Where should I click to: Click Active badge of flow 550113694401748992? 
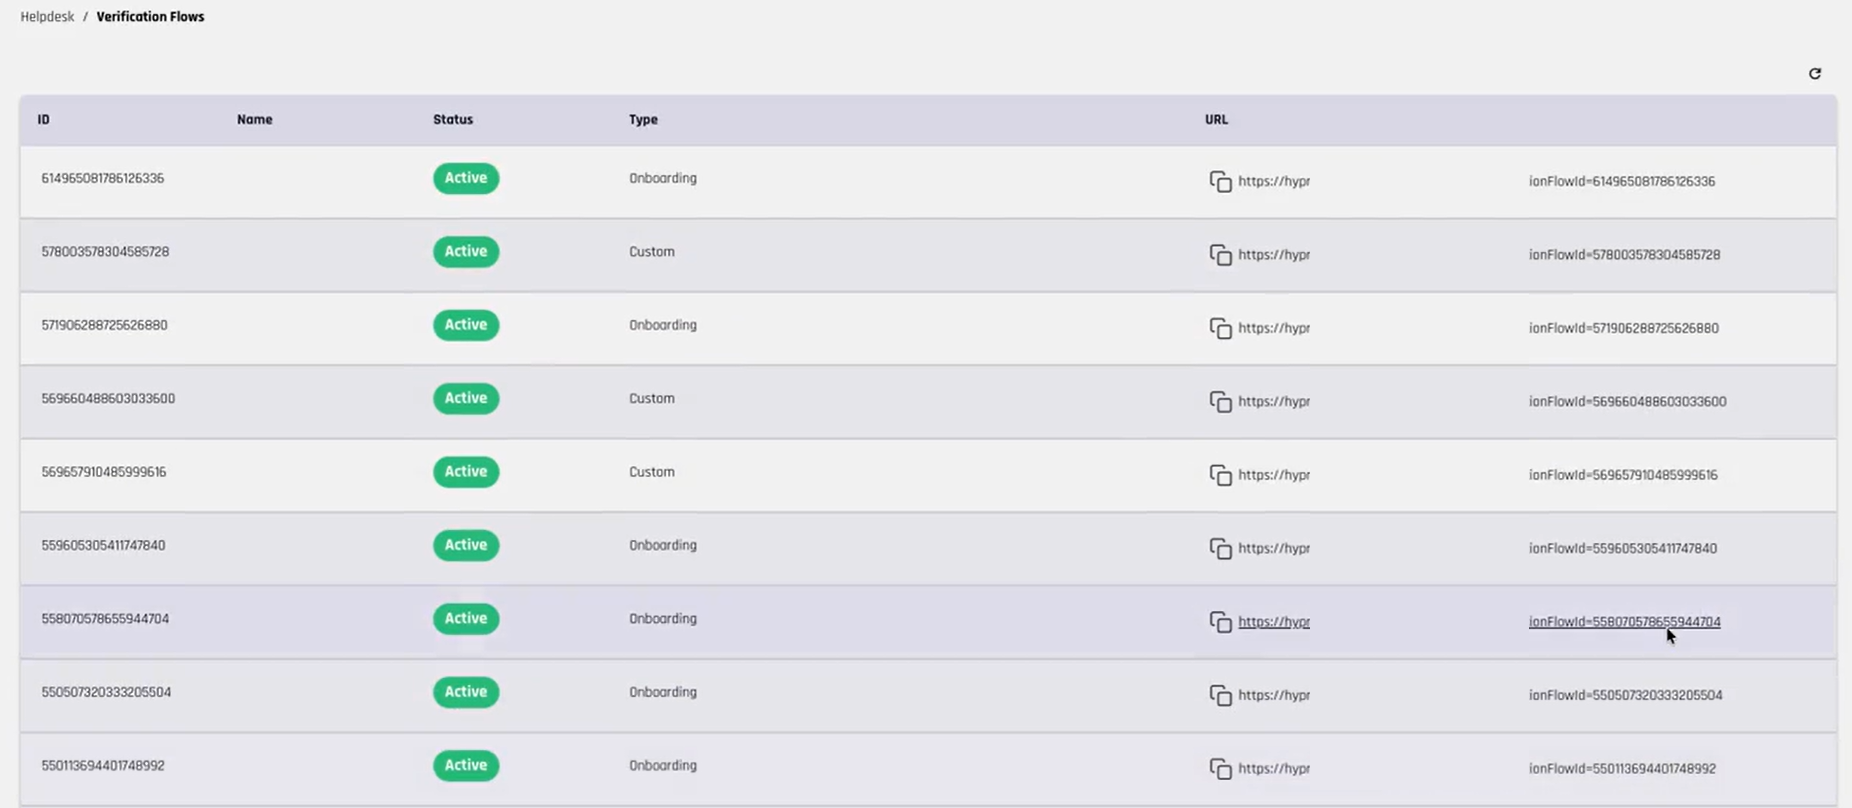[466, 765]
